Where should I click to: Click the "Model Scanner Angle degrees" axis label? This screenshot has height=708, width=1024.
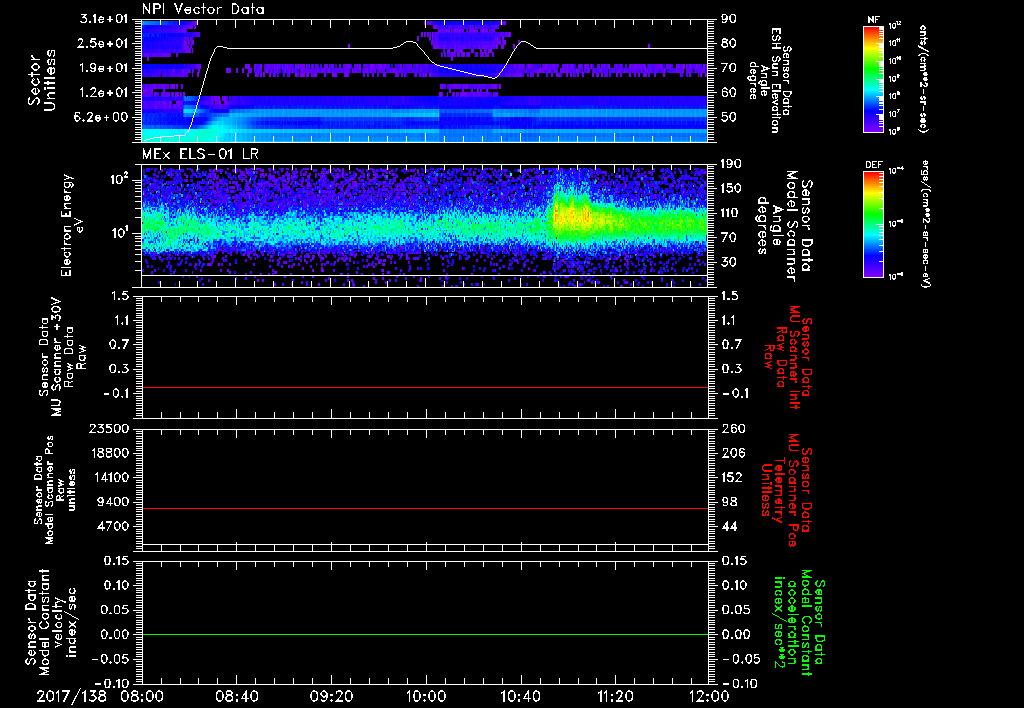pos(784,226)
